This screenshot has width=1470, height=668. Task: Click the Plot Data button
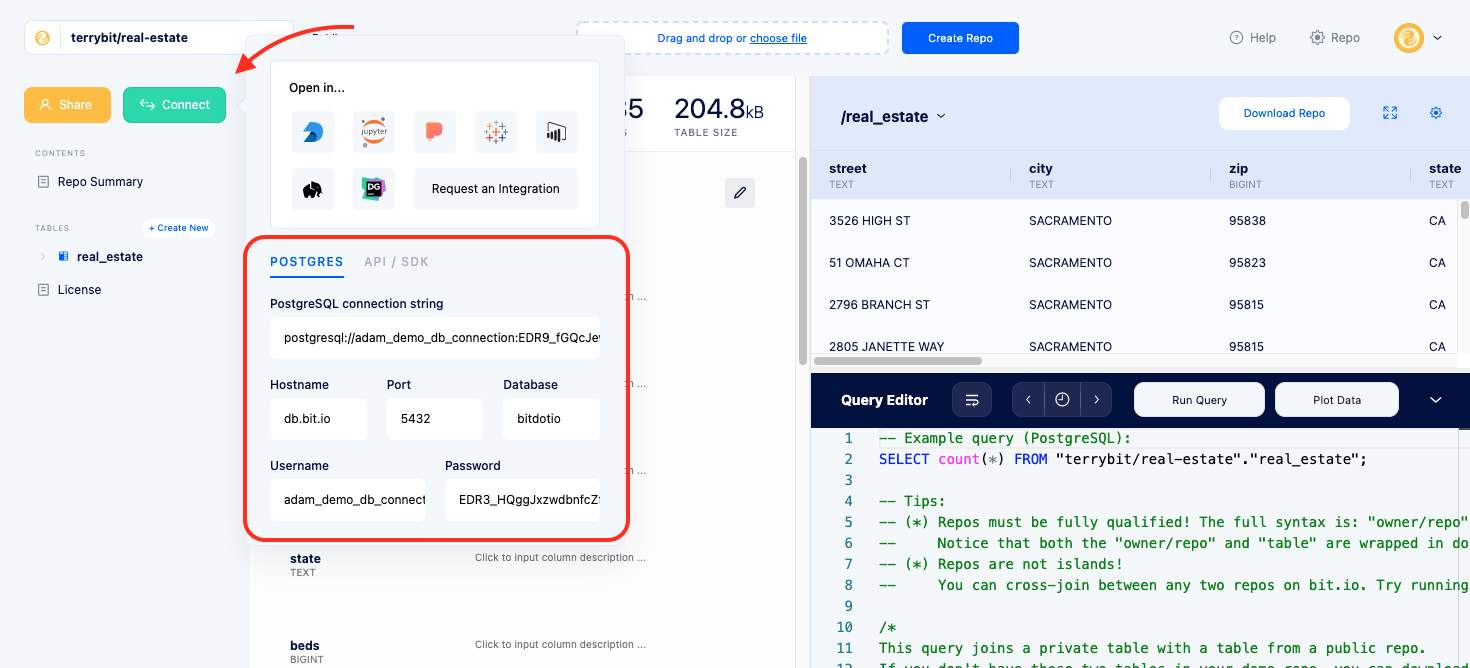coord(1337,400)
